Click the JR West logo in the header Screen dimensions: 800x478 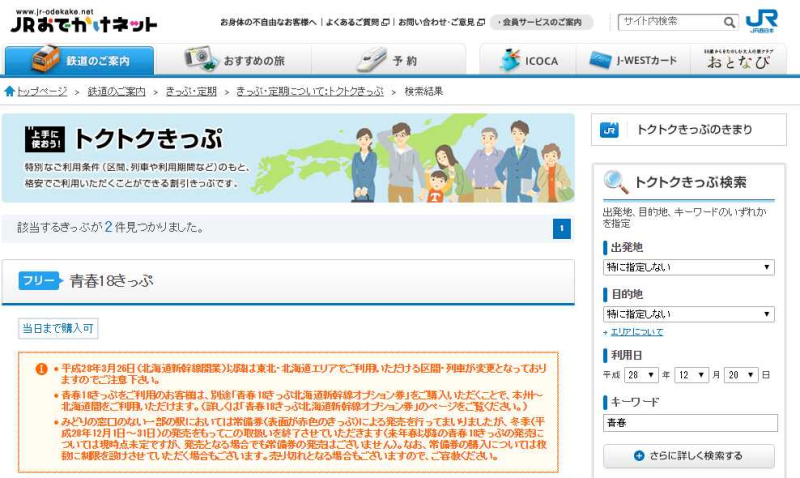tap(762, 21)
